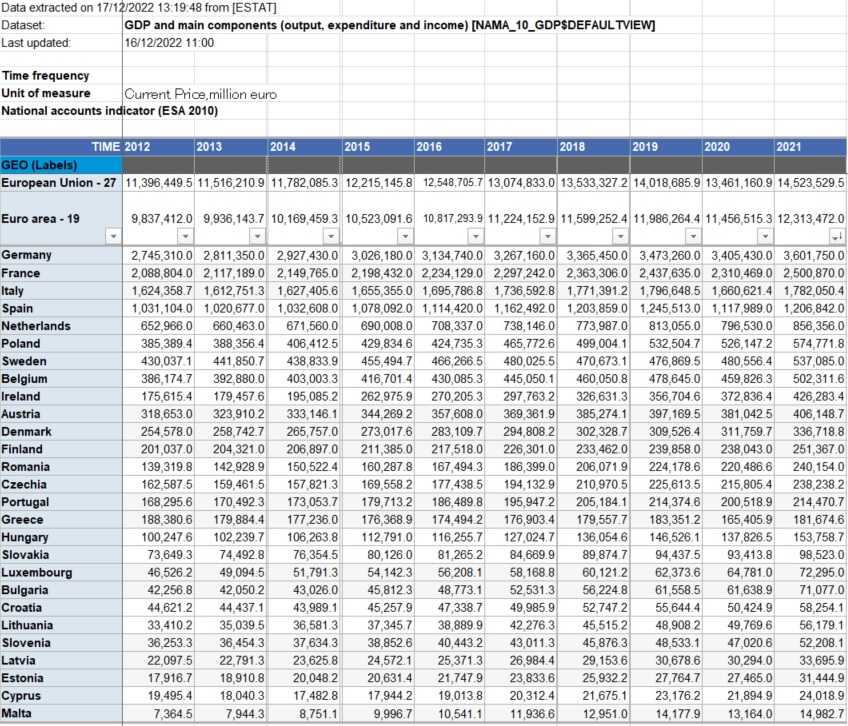Screen dimensions: 848x726
Task: Click the 2015 column filter arrow
Action: tap(403, 237)
